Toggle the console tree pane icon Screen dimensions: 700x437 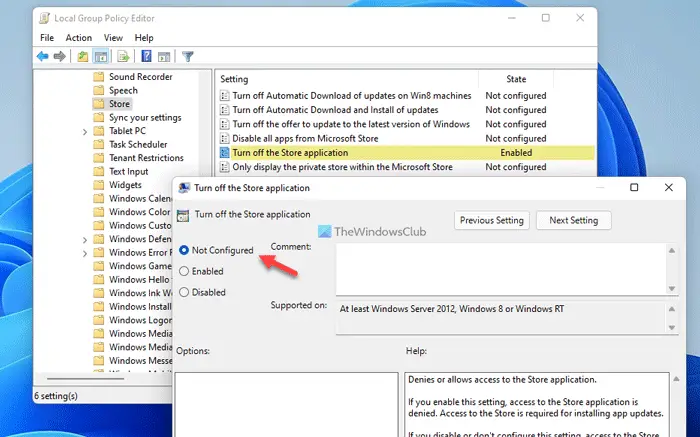[101, 57]
